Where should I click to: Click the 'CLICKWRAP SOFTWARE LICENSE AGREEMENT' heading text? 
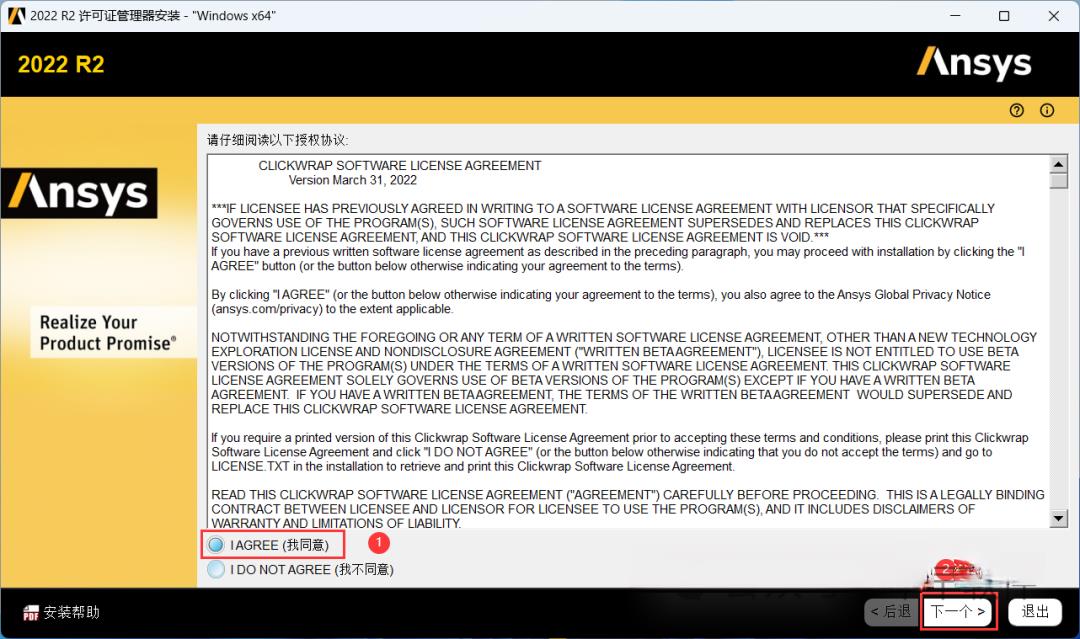tap(399, 165)
